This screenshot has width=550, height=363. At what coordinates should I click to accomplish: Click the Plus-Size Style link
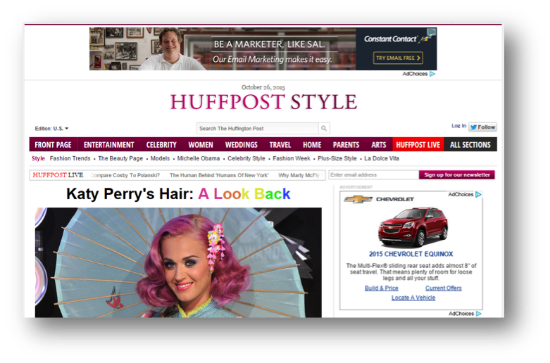tap(337, 159)
